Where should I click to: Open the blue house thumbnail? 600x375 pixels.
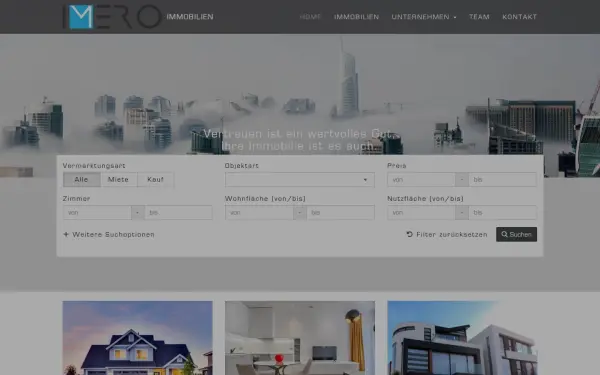click(137, 338)
